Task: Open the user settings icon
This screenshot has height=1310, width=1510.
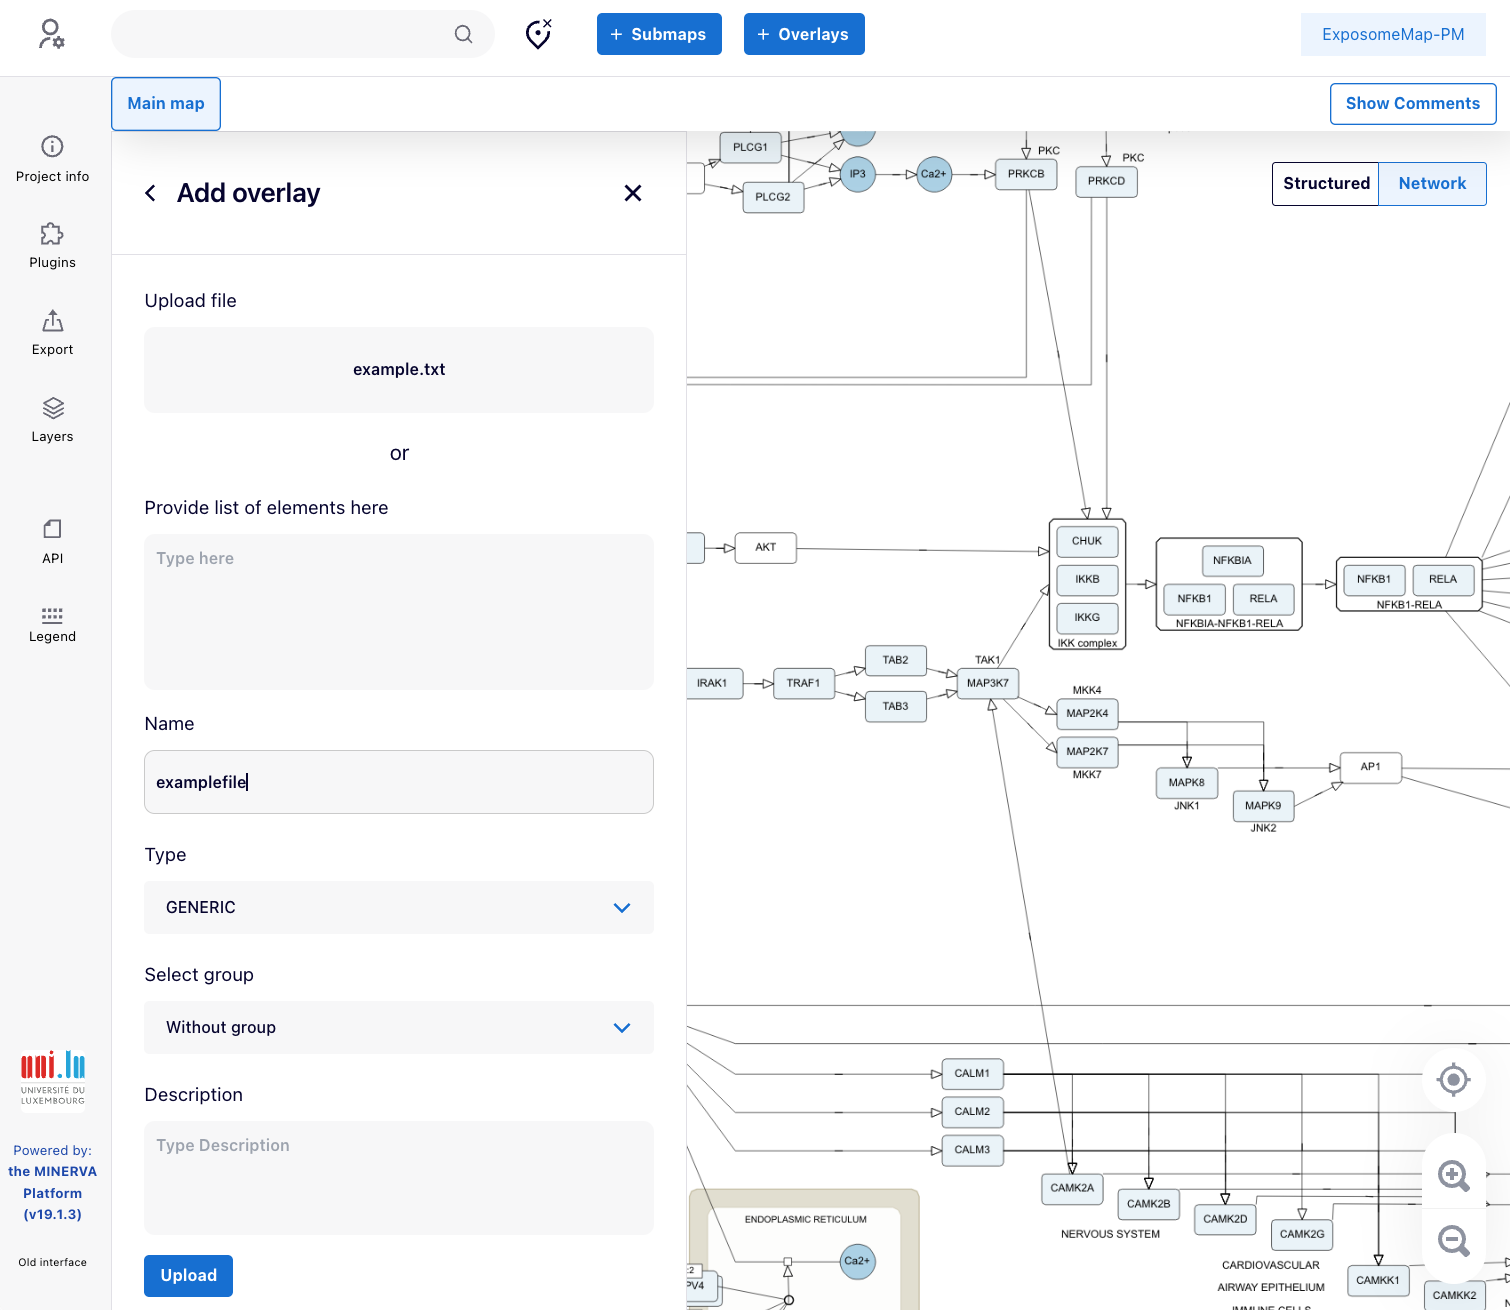Action: pos(51,34)
